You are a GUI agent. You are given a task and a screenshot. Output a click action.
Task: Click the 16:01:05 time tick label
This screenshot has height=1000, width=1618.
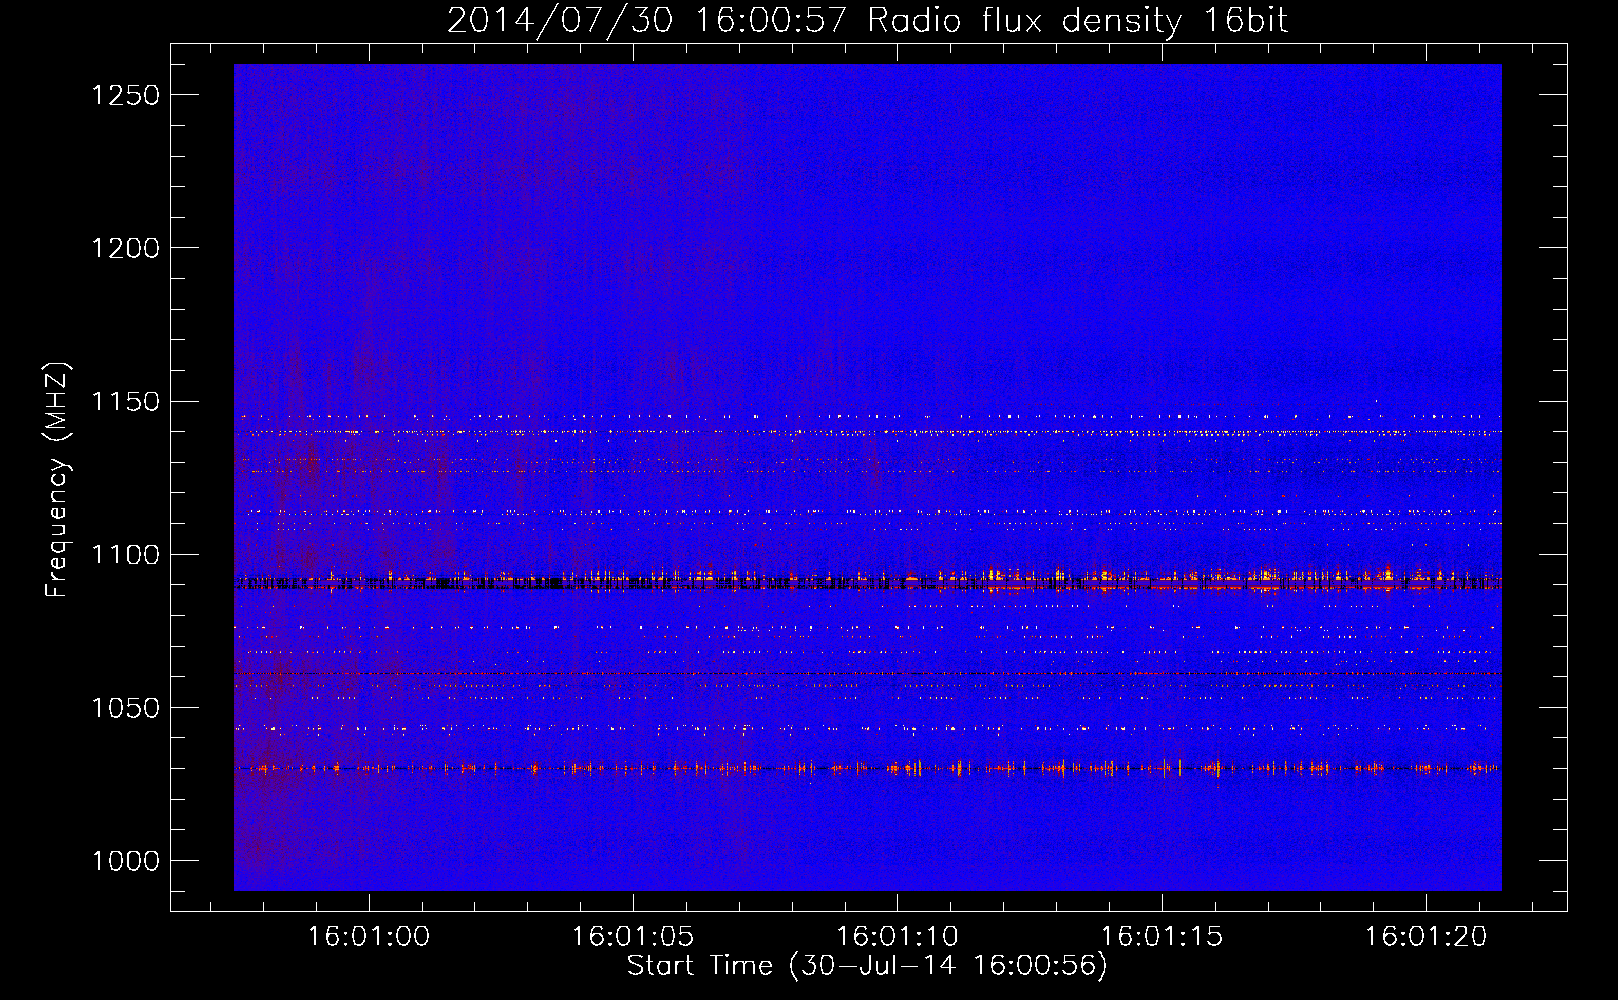pyautogui.click(x=633, y=936)
